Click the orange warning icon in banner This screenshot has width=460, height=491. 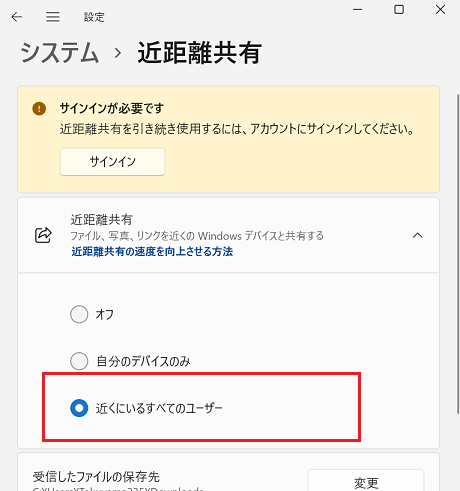pyautogui.click(x=39, y=109)
